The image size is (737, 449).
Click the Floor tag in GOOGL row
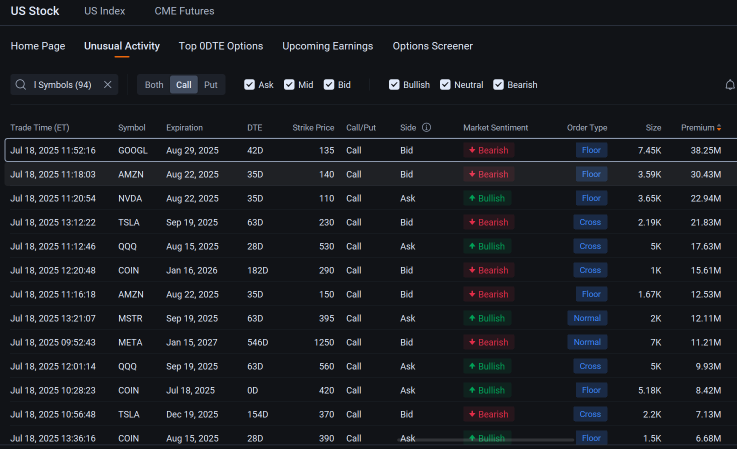591,150
